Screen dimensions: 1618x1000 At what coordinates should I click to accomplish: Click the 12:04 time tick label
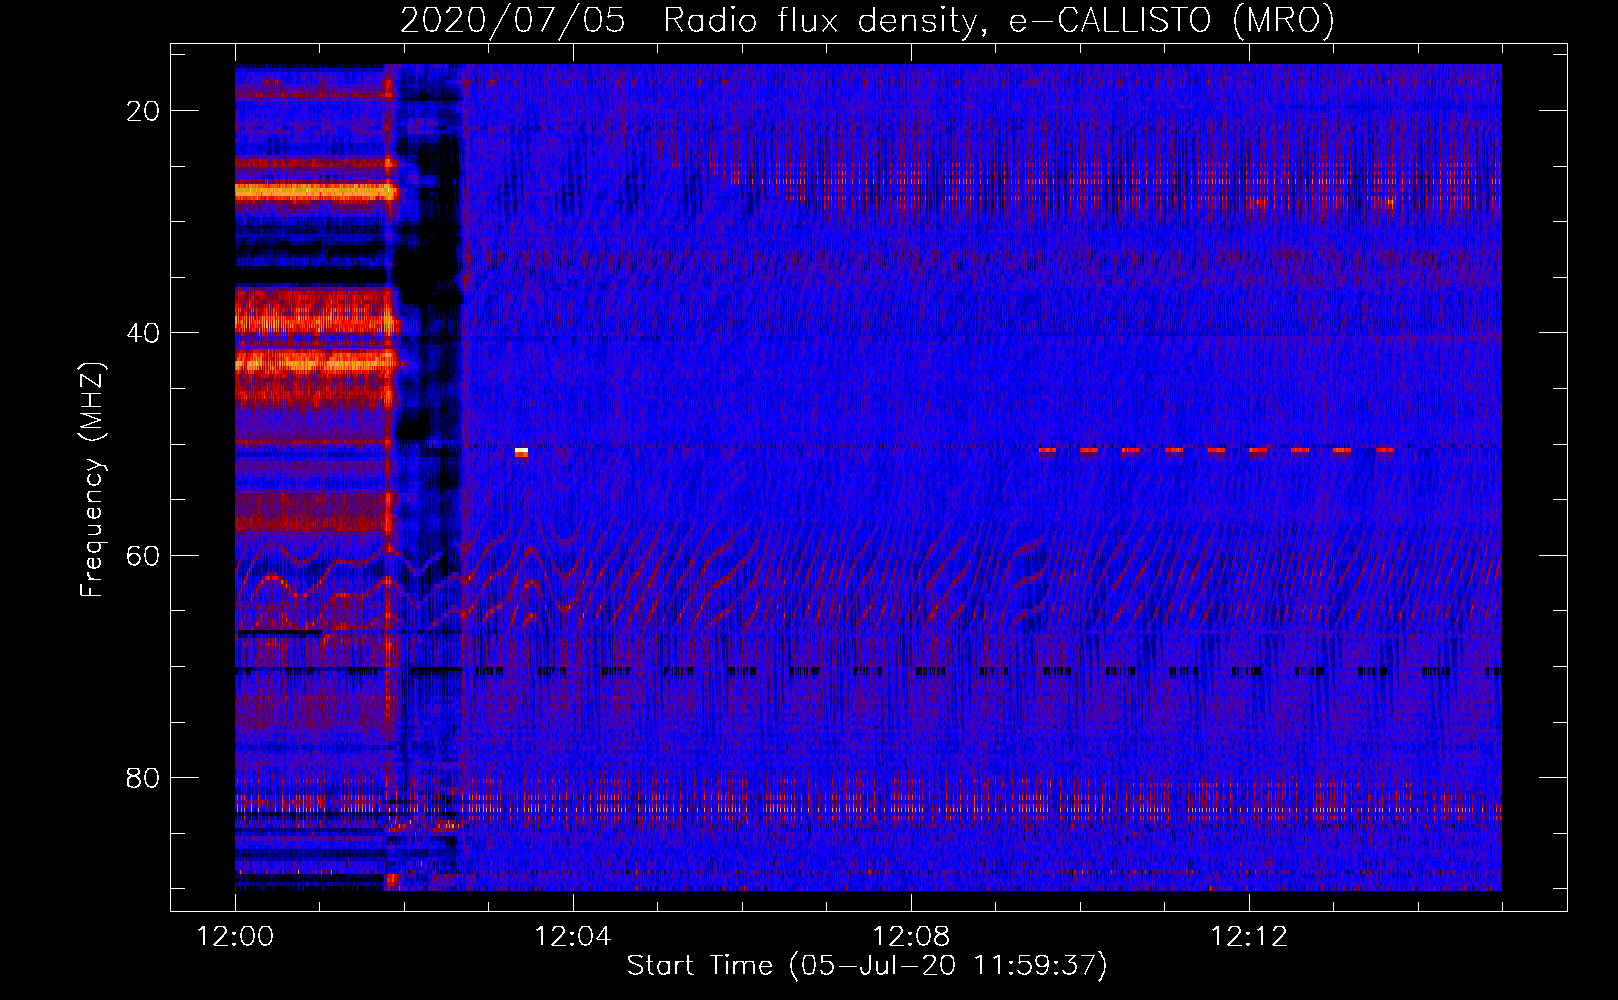click(x=572, y=937)
